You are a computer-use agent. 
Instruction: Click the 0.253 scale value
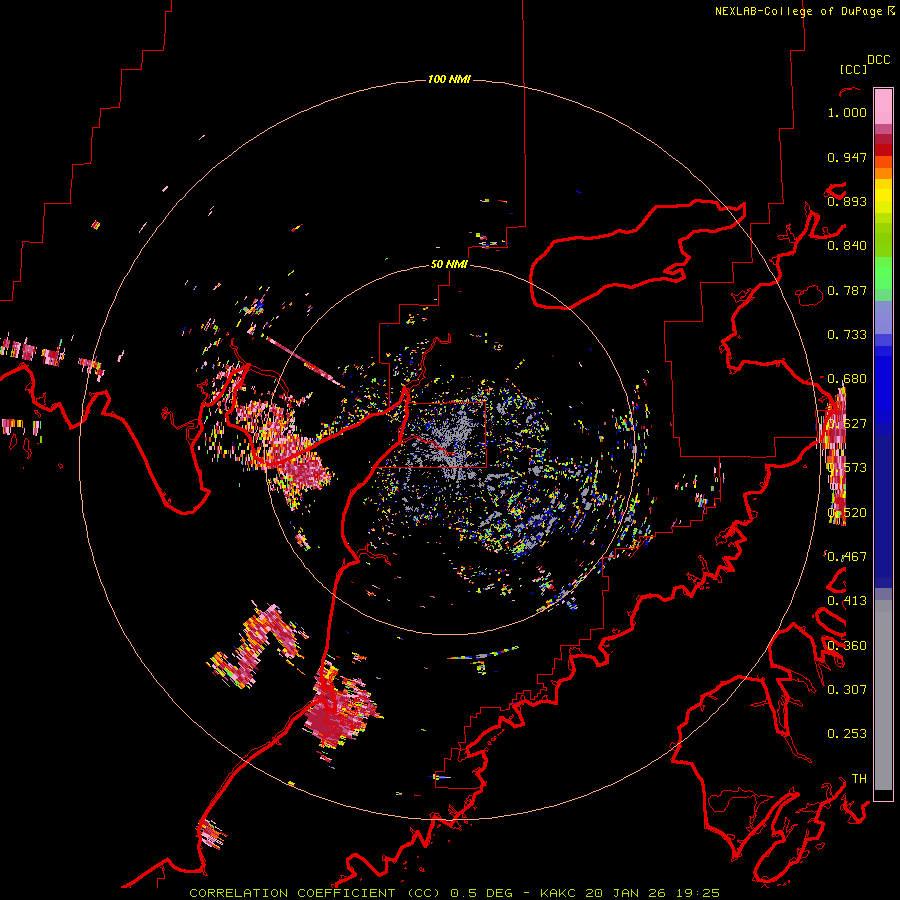pos(847,734)
